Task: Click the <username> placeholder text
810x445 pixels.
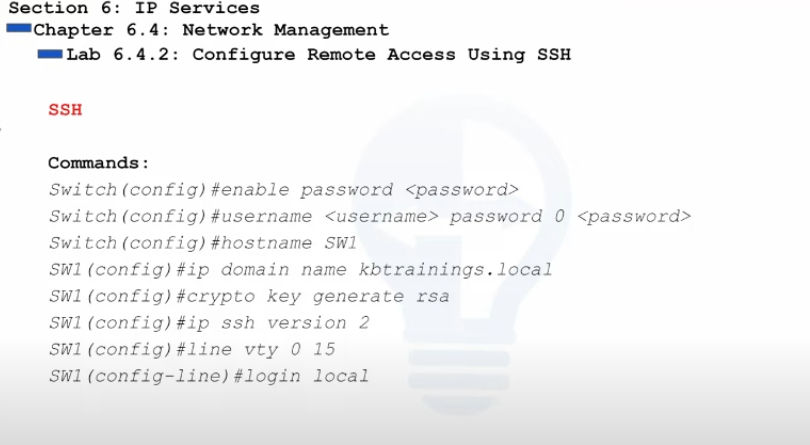Action: point(381,216)
